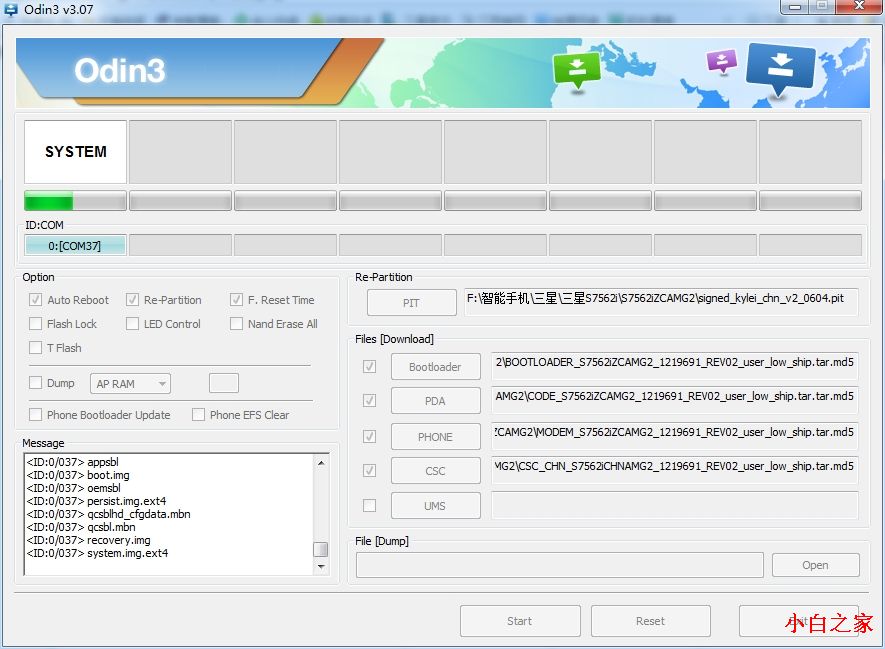Click the PIT button
Image resolution: width=885 pixels, height=649 pixels.
pos(411,302)
